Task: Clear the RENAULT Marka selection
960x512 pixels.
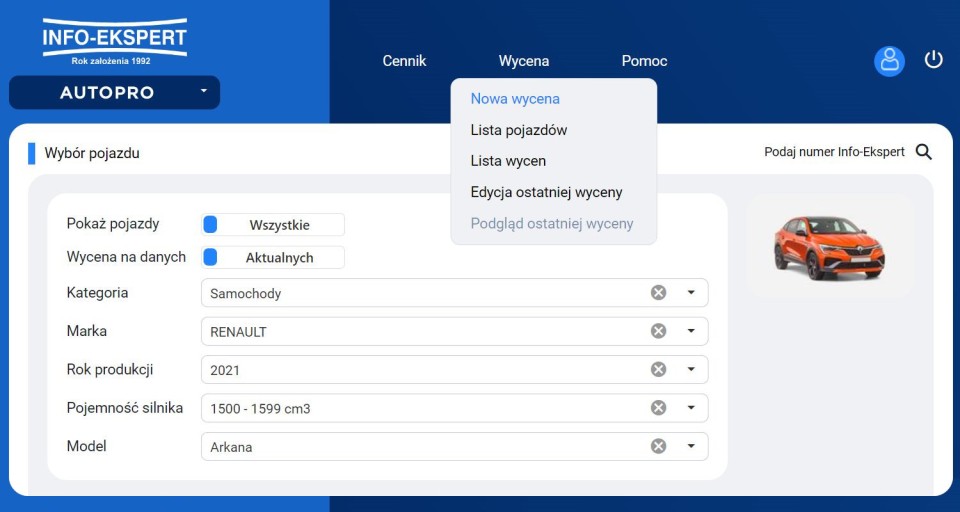Action: click(x=658, y=331)
